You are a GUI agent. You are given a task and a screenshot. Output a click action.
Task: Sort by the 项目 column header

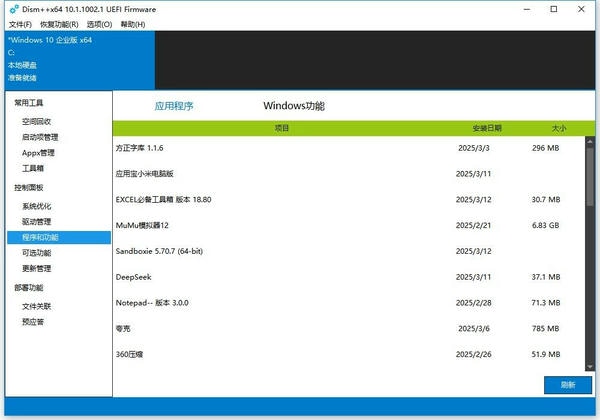point(282,128)
